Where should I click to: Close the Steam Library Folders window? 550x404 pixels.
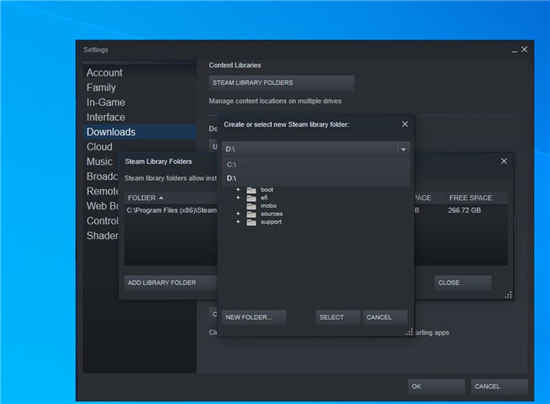[504, 161]
